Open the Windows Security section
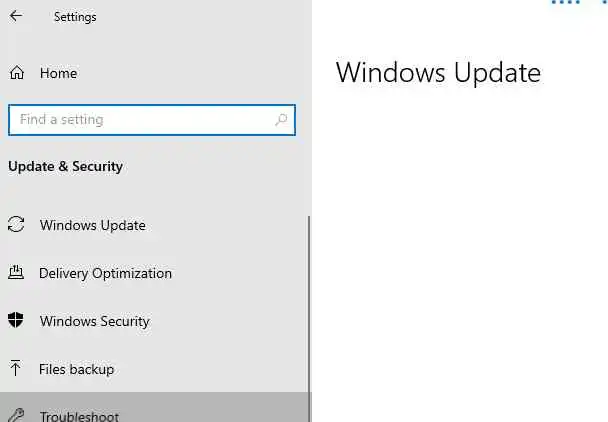Viewport: 608px width, 422px height. point(94,321)
